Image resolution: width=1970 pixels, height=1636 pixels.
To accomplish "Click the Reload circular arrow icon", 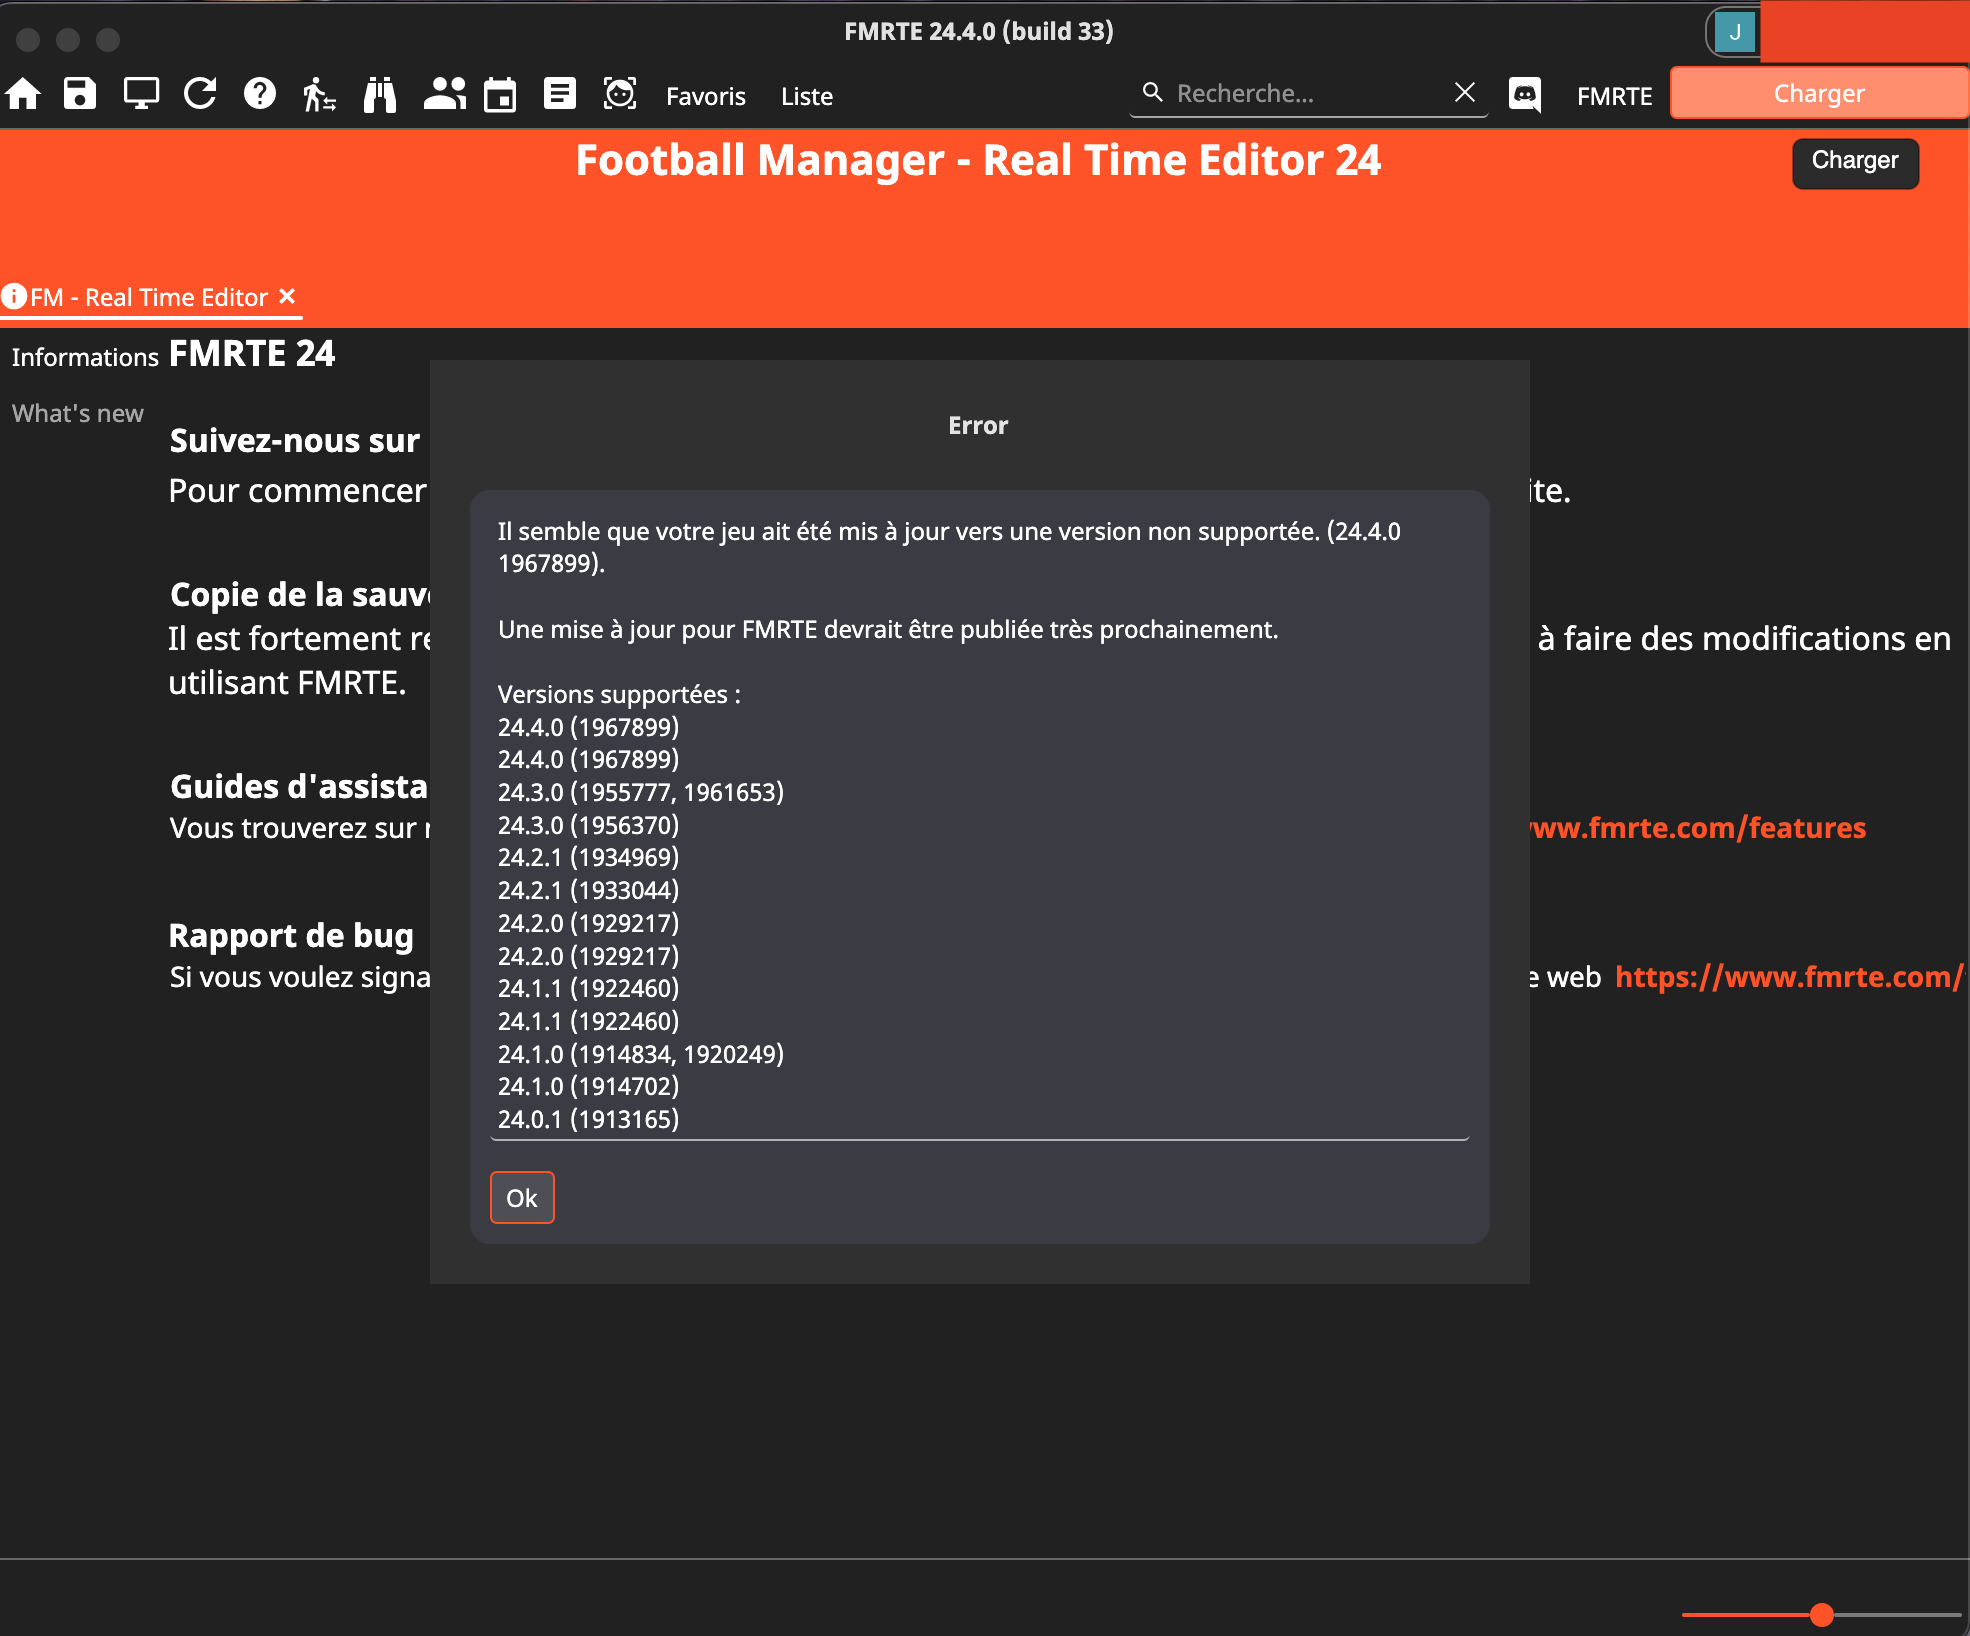I will (x=200, y=94).
